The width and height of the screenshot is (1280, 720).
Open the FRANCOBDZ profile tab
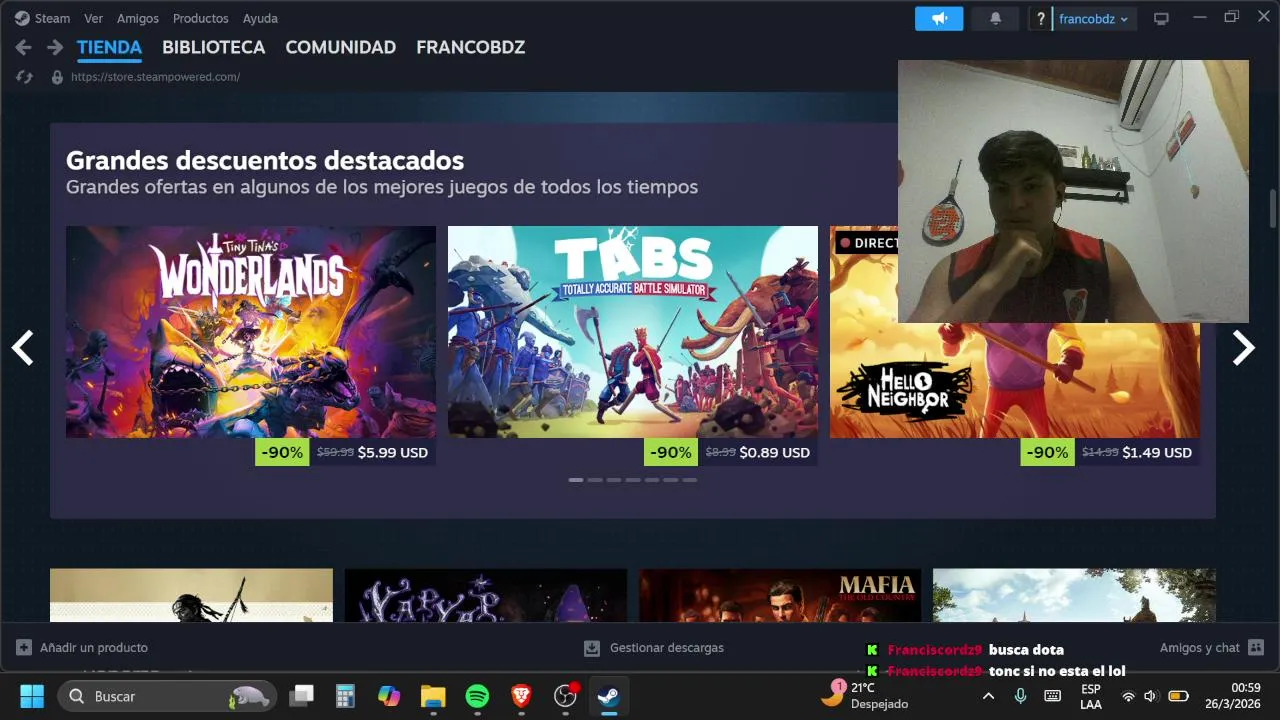click(470, 47)
